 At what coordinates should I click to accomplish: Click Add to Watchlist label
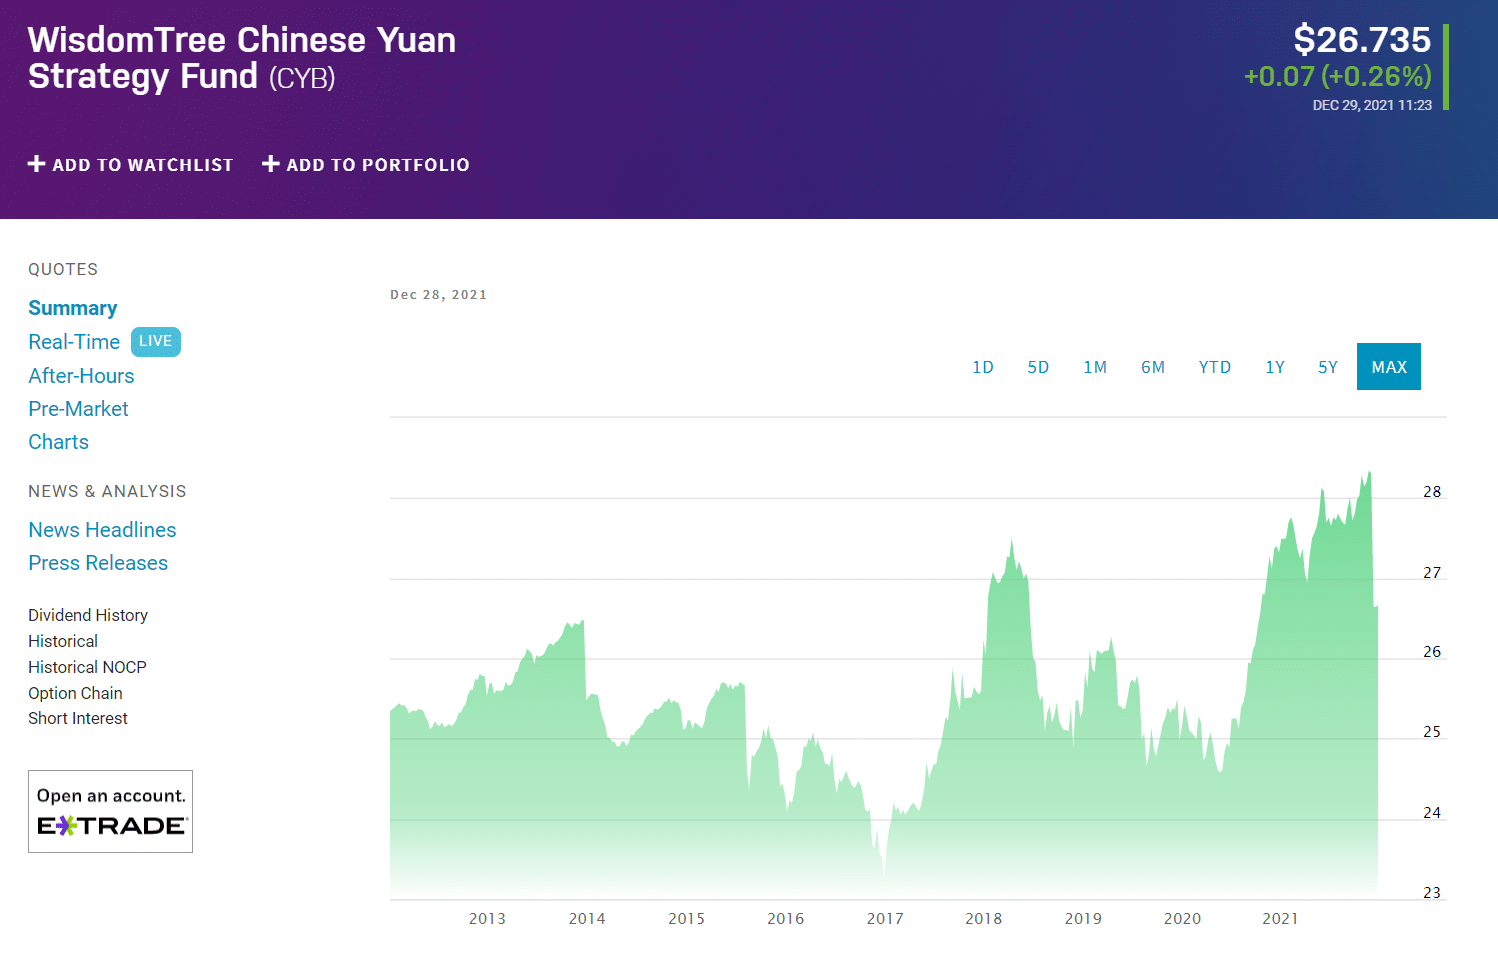pyautogui.click(x=143, y=165)
